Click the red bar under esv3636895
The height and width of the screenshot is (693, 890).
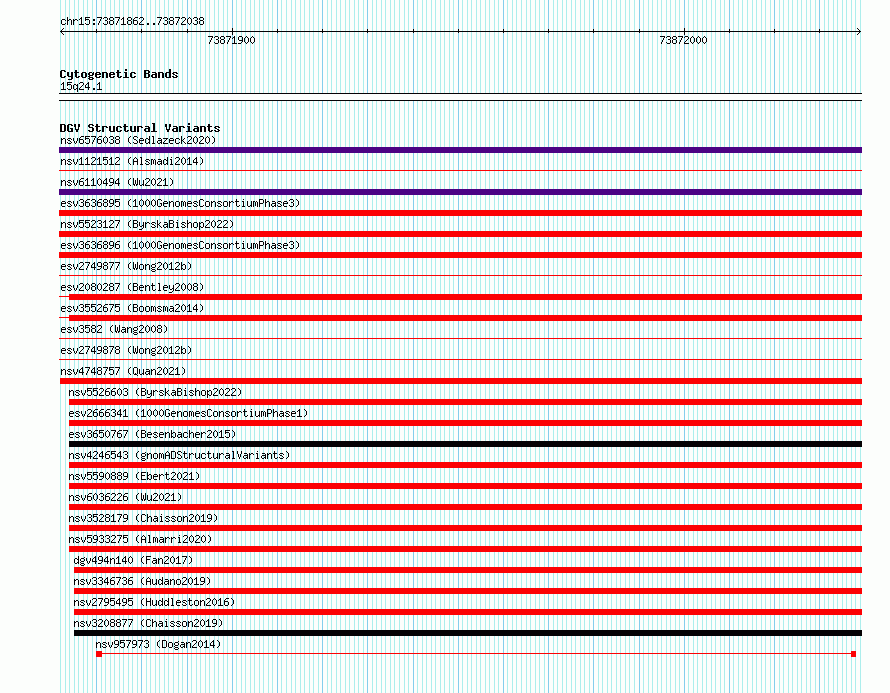(460, 213)
